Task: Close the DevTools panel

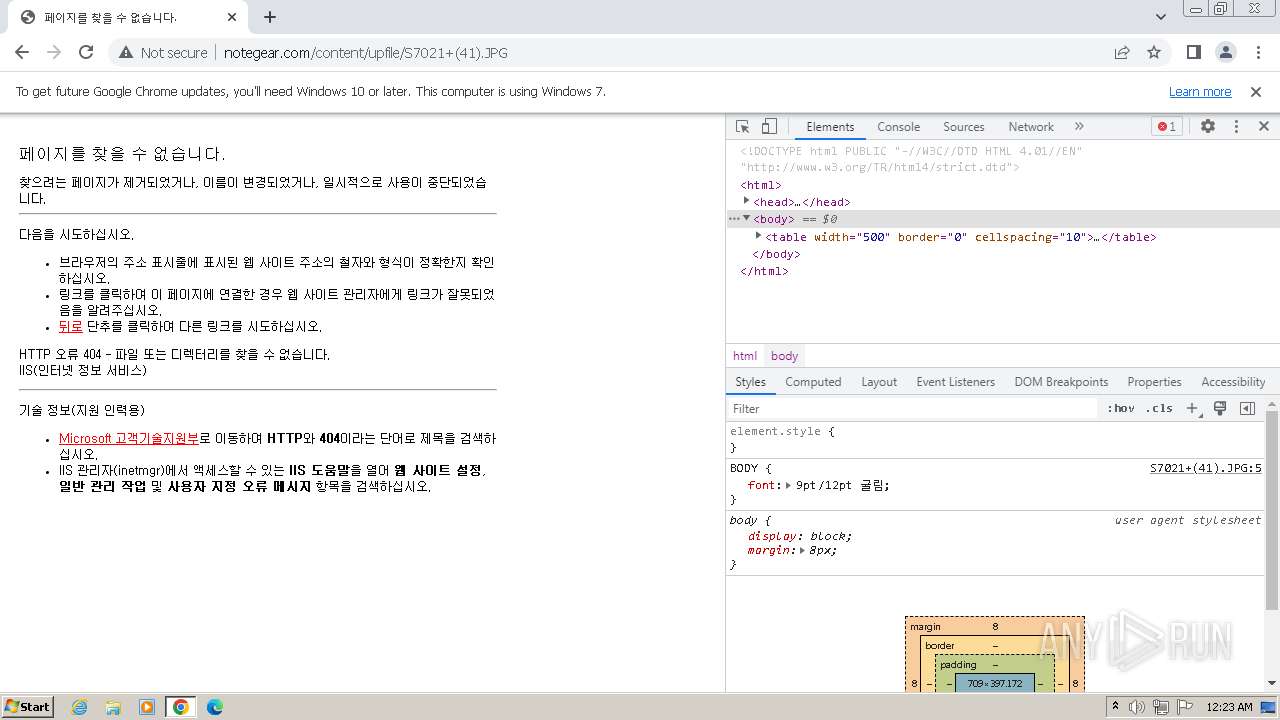Action: coord(1263,127)
